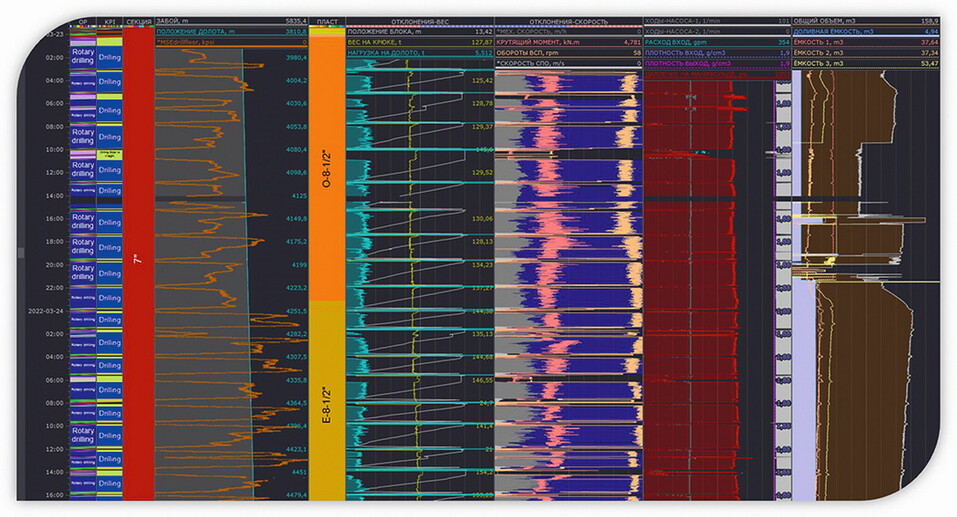This screenshot has width=957, height=517.
Task: Select the ПОЛОЖЕНИЕ ДОЛОТА parameter row
Action: pos(230,32)
